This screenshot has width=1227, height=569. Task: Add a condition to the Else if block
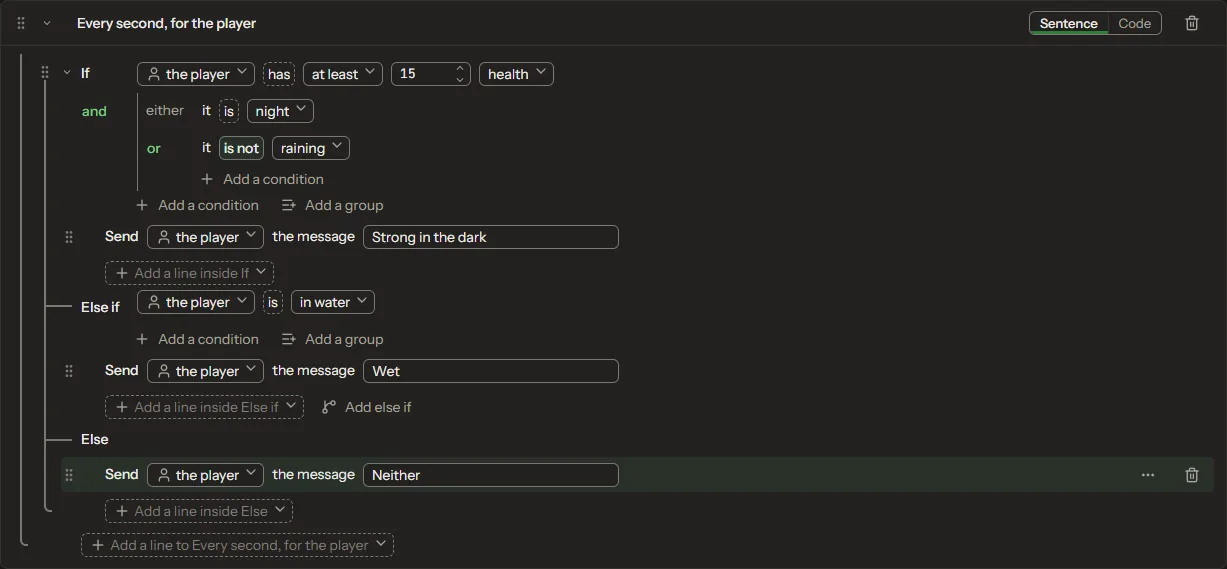pos(197,339)
